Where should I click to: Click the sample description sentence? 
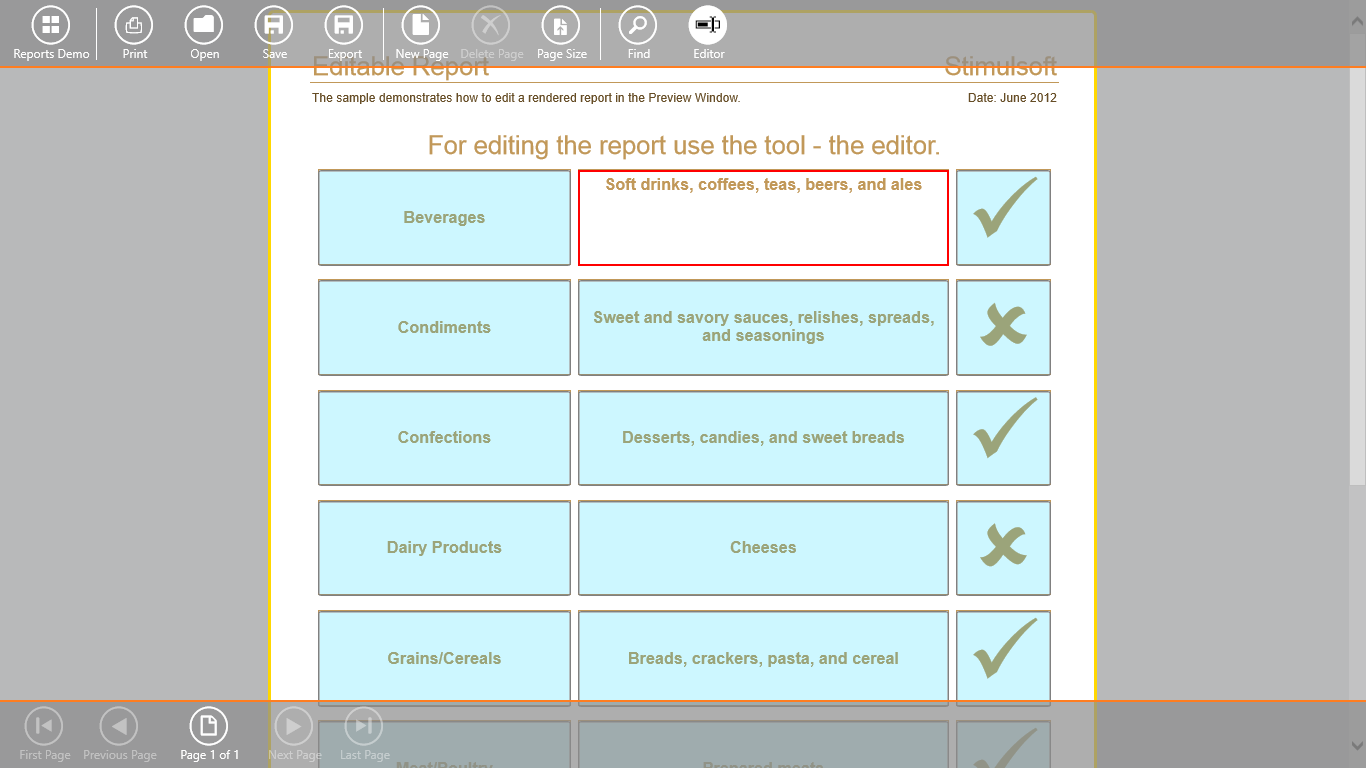click(526, 98)
